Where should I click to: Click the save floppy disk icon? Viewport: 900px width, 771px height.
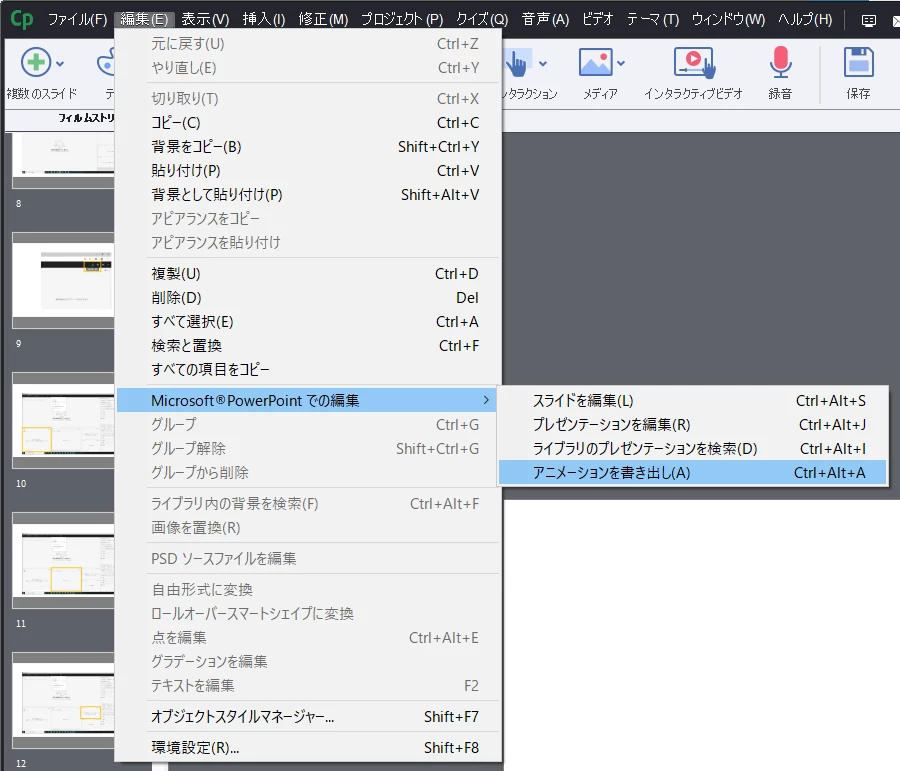[x=859, y=62]
